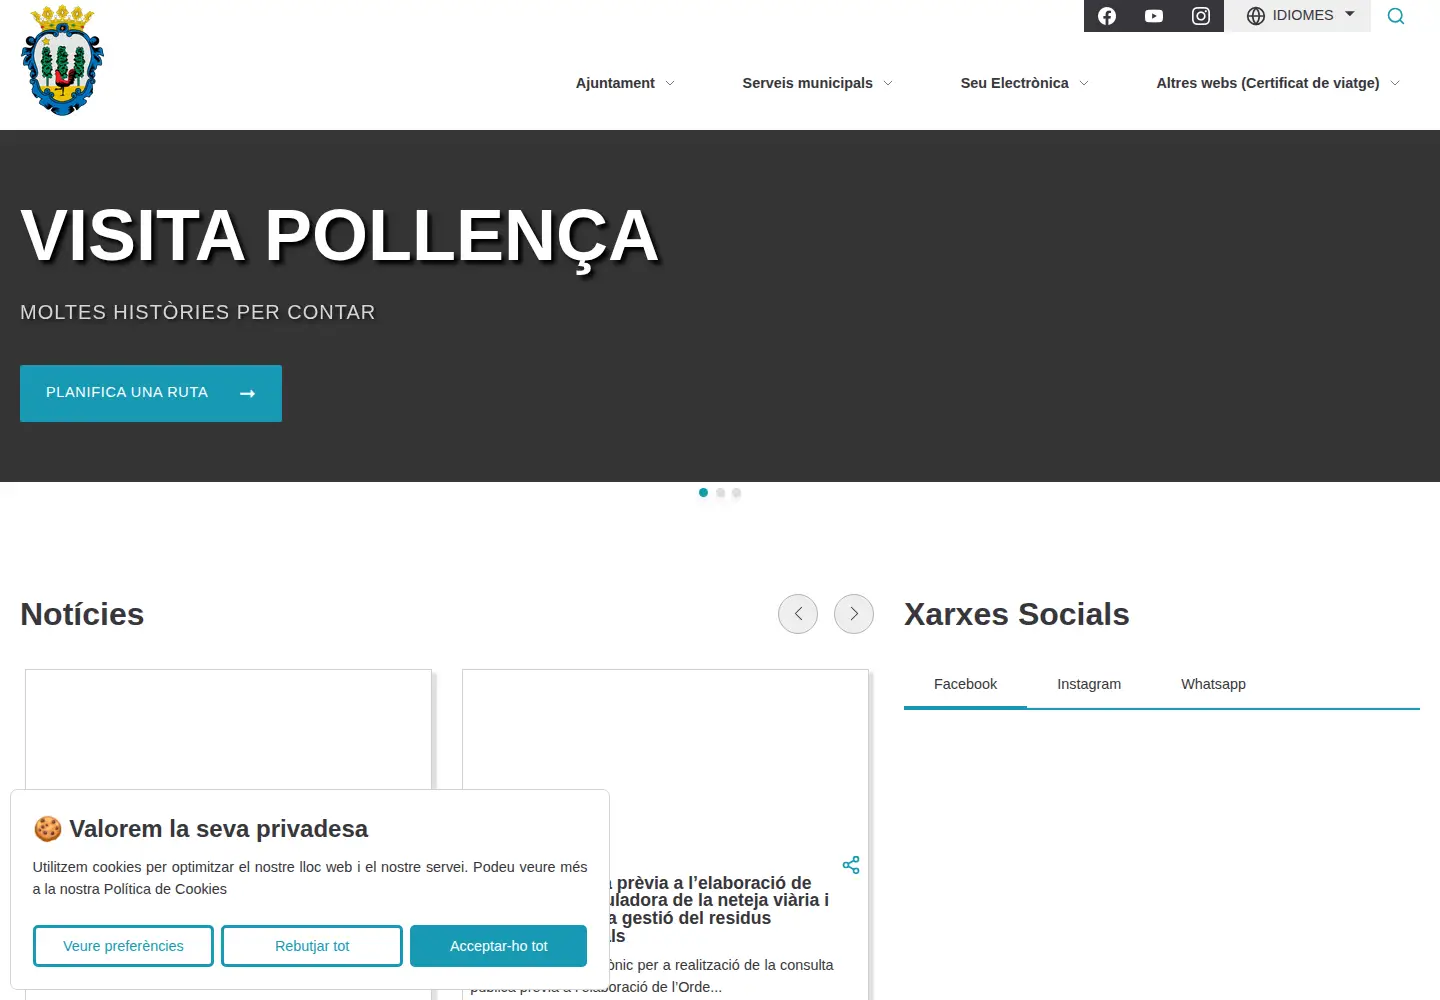Expand the Ajuntament menu
1440x1000 pixels.
pos(625,83)
